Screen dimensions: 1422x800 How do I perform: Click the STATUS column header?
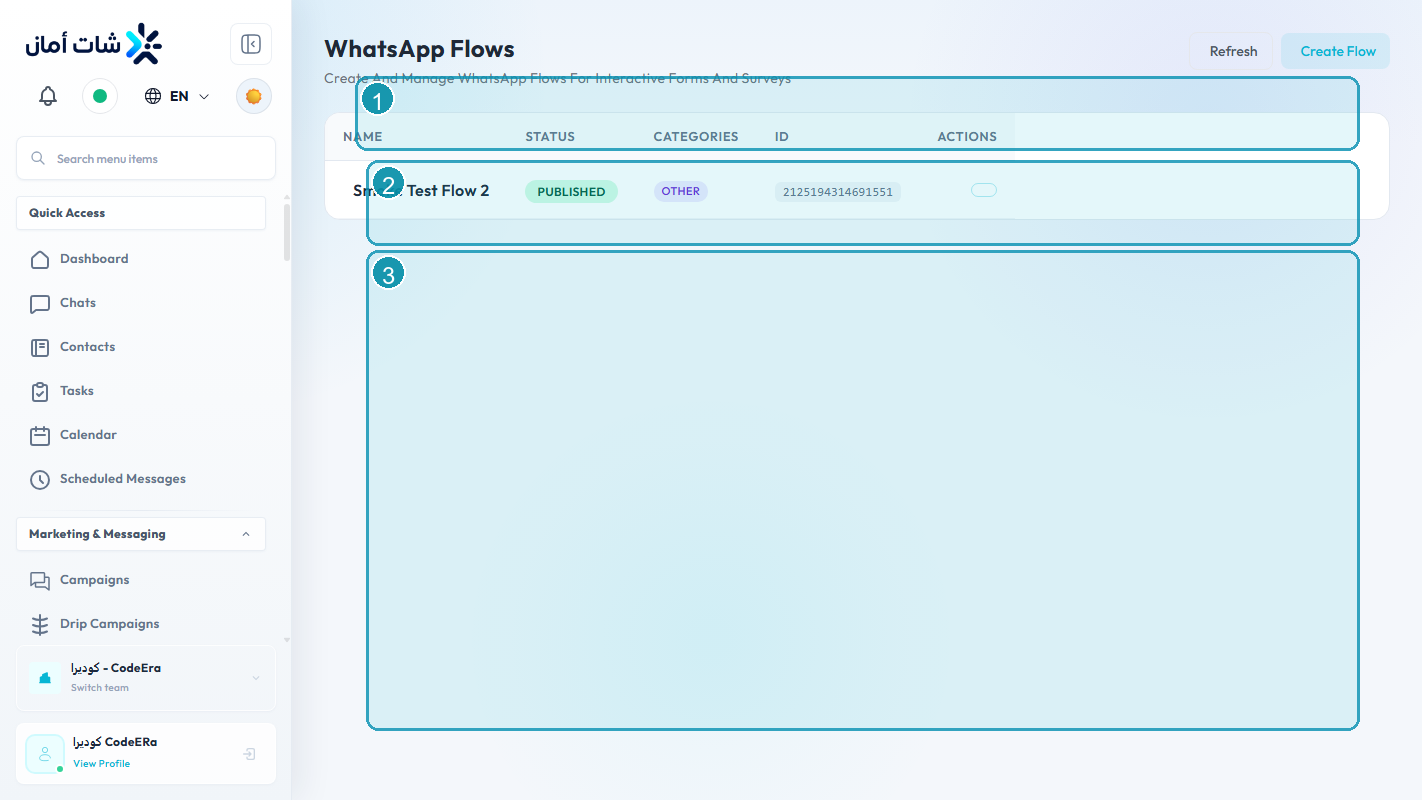(x=550, y=137)
